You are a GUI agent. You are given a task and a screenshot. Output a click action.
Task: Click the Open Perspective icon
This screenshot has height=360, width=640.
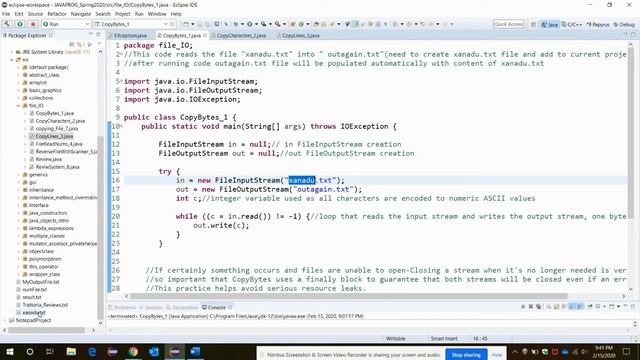click(x=533, y=24)
